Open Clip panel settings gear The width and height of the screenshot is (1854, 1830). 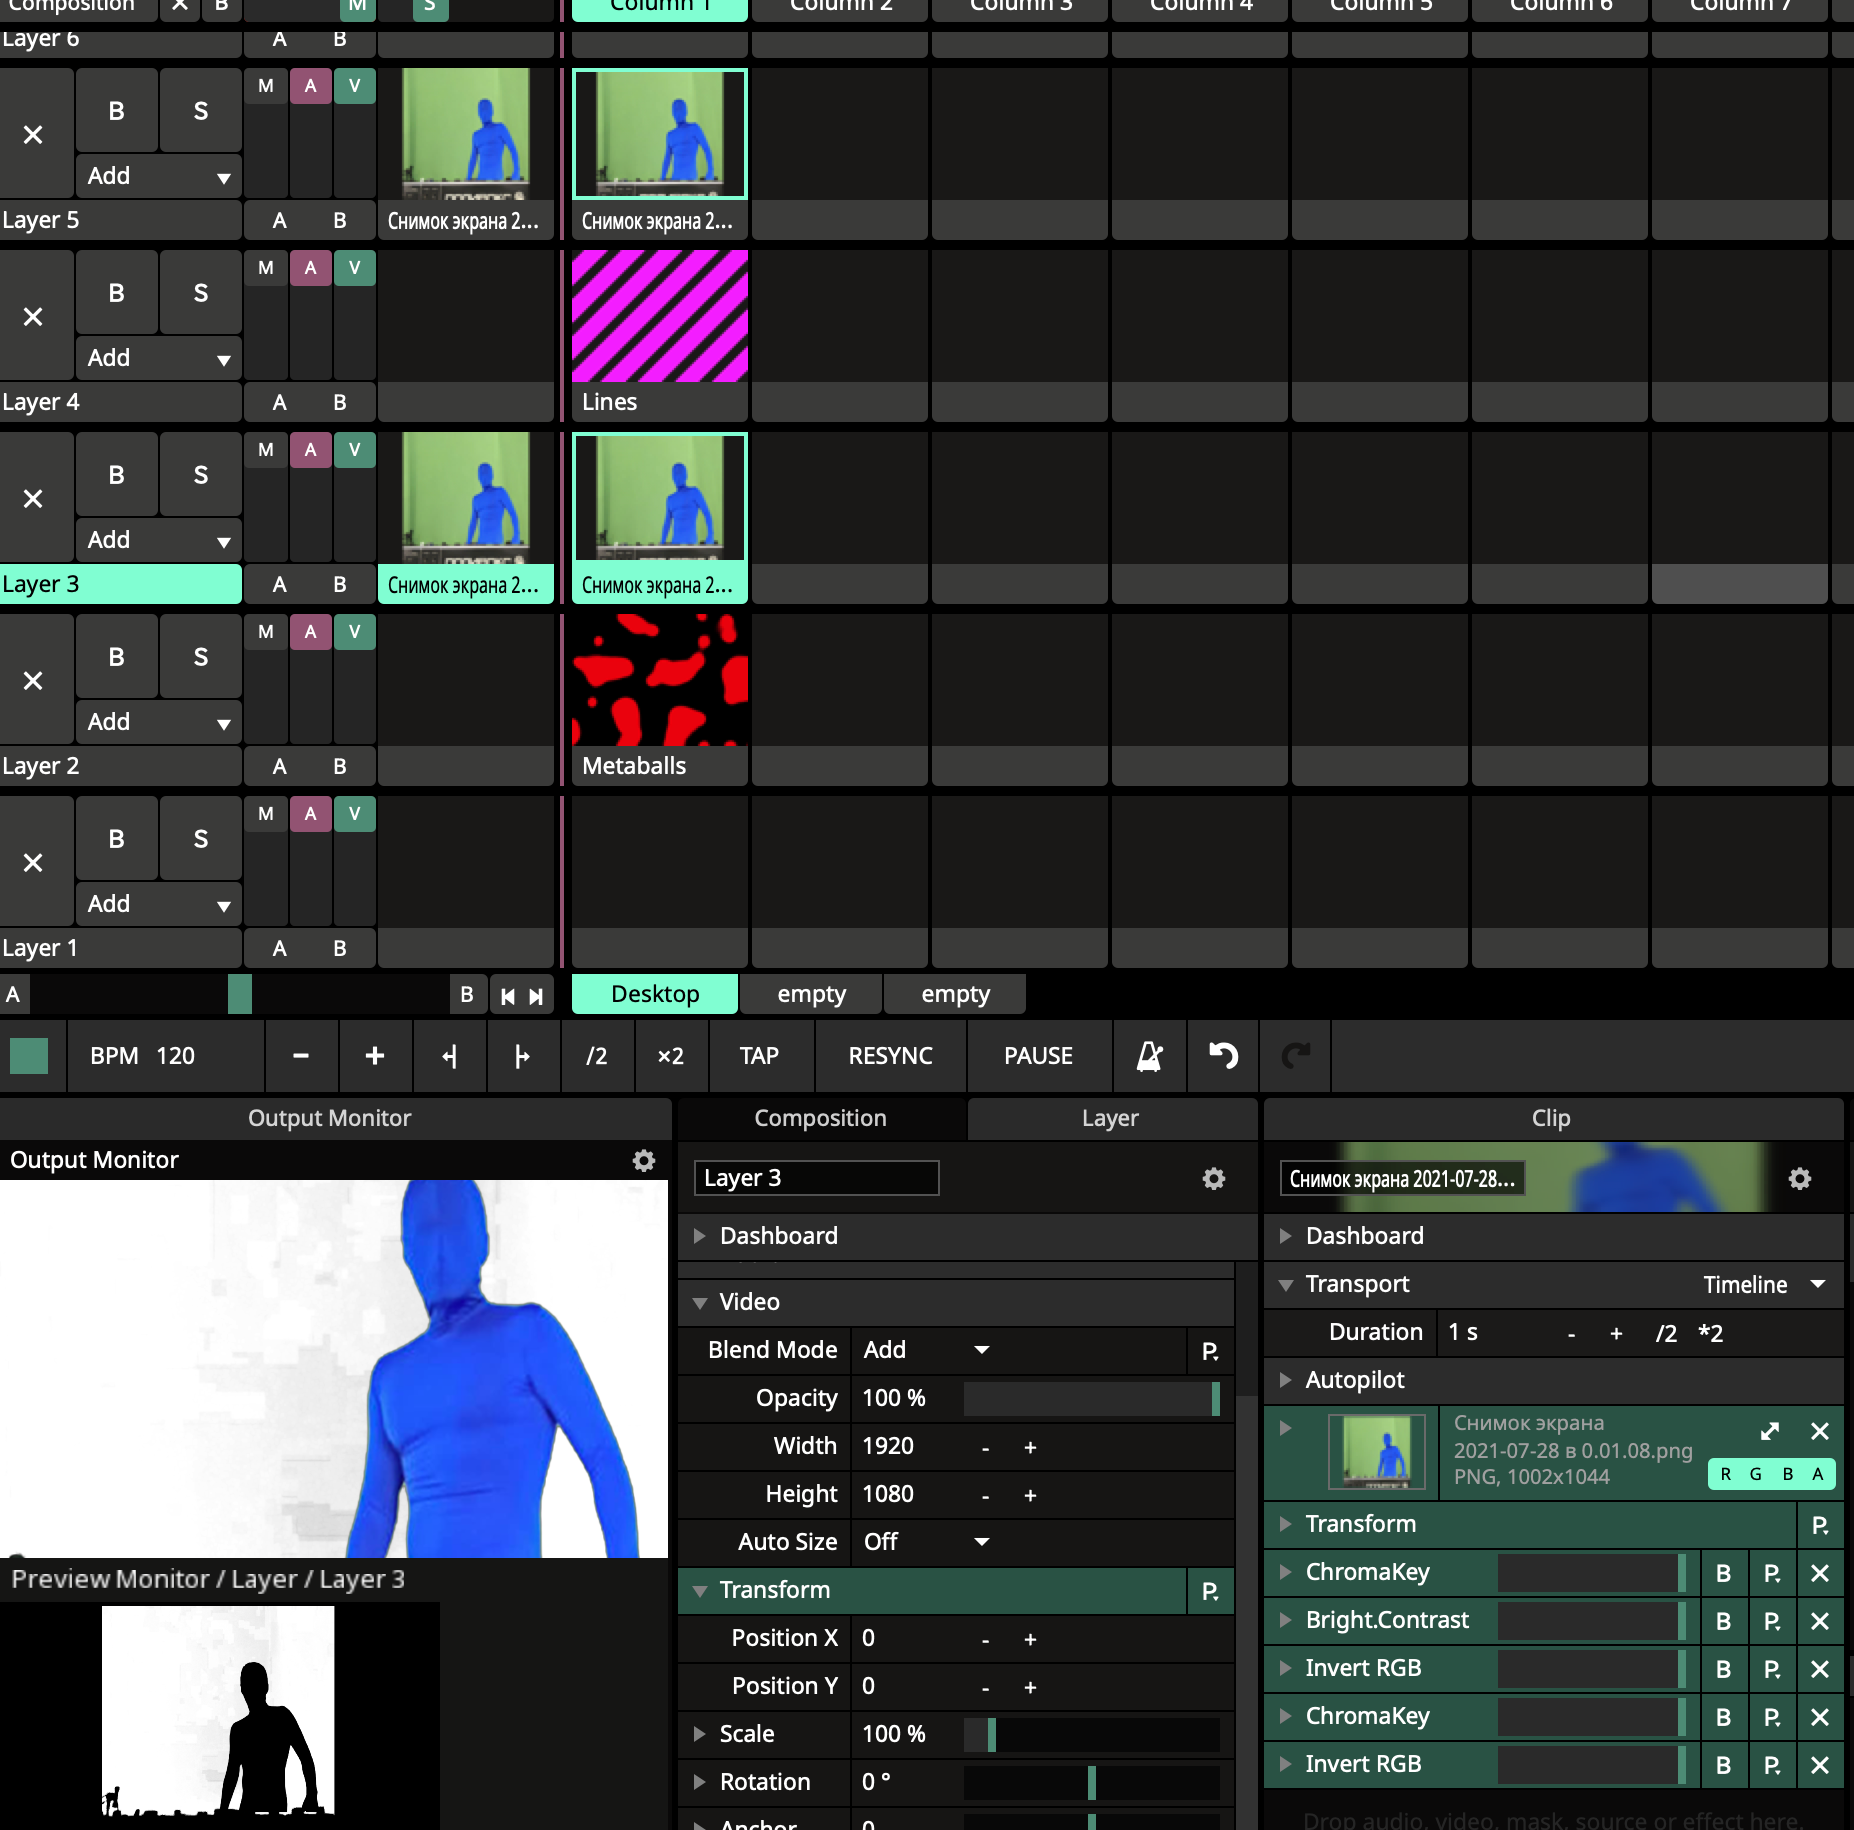(x=1799, y=1178)
